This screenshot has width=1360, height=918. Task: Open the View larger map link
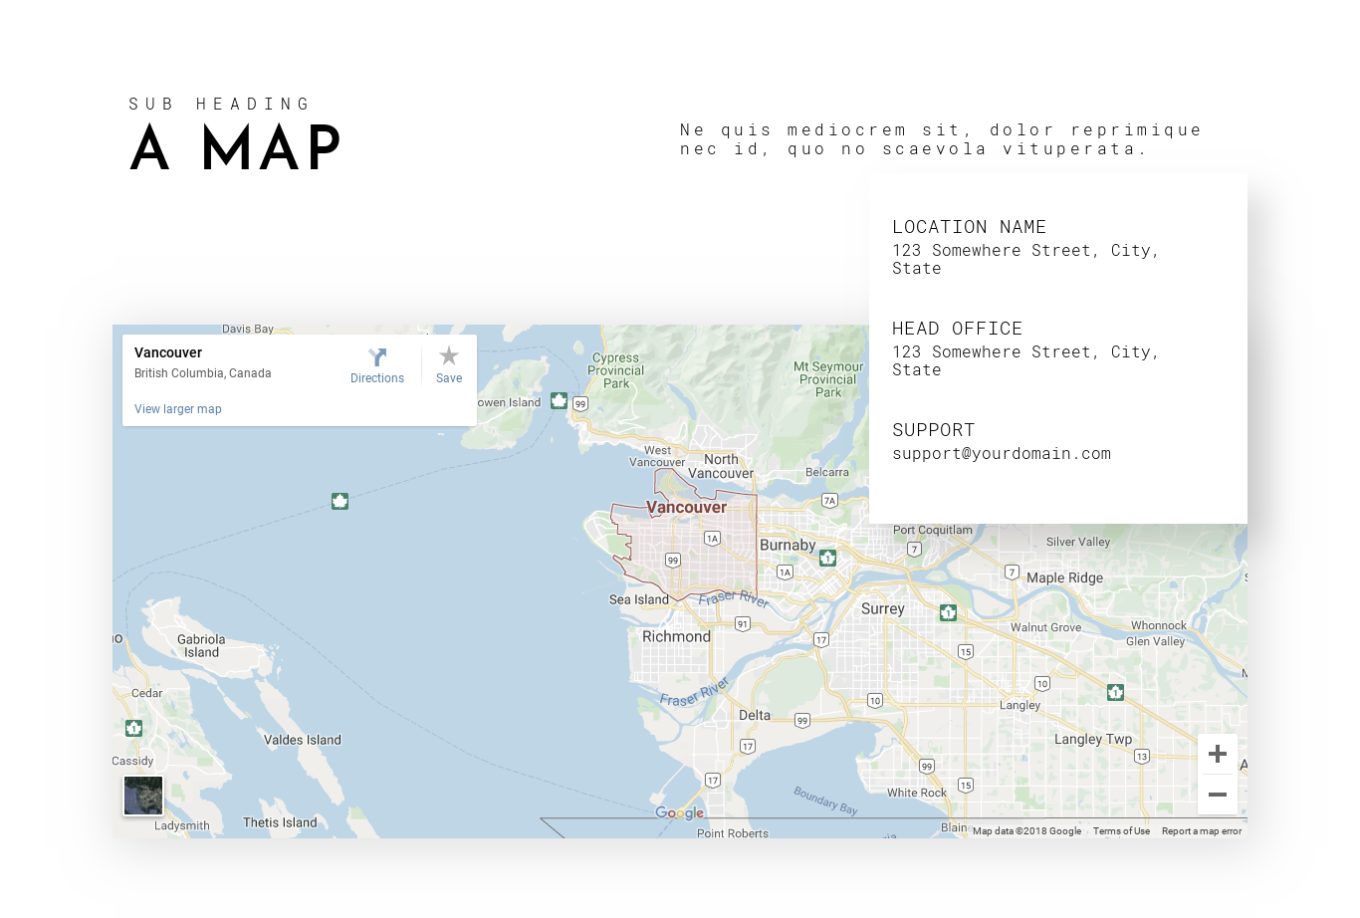178,409
